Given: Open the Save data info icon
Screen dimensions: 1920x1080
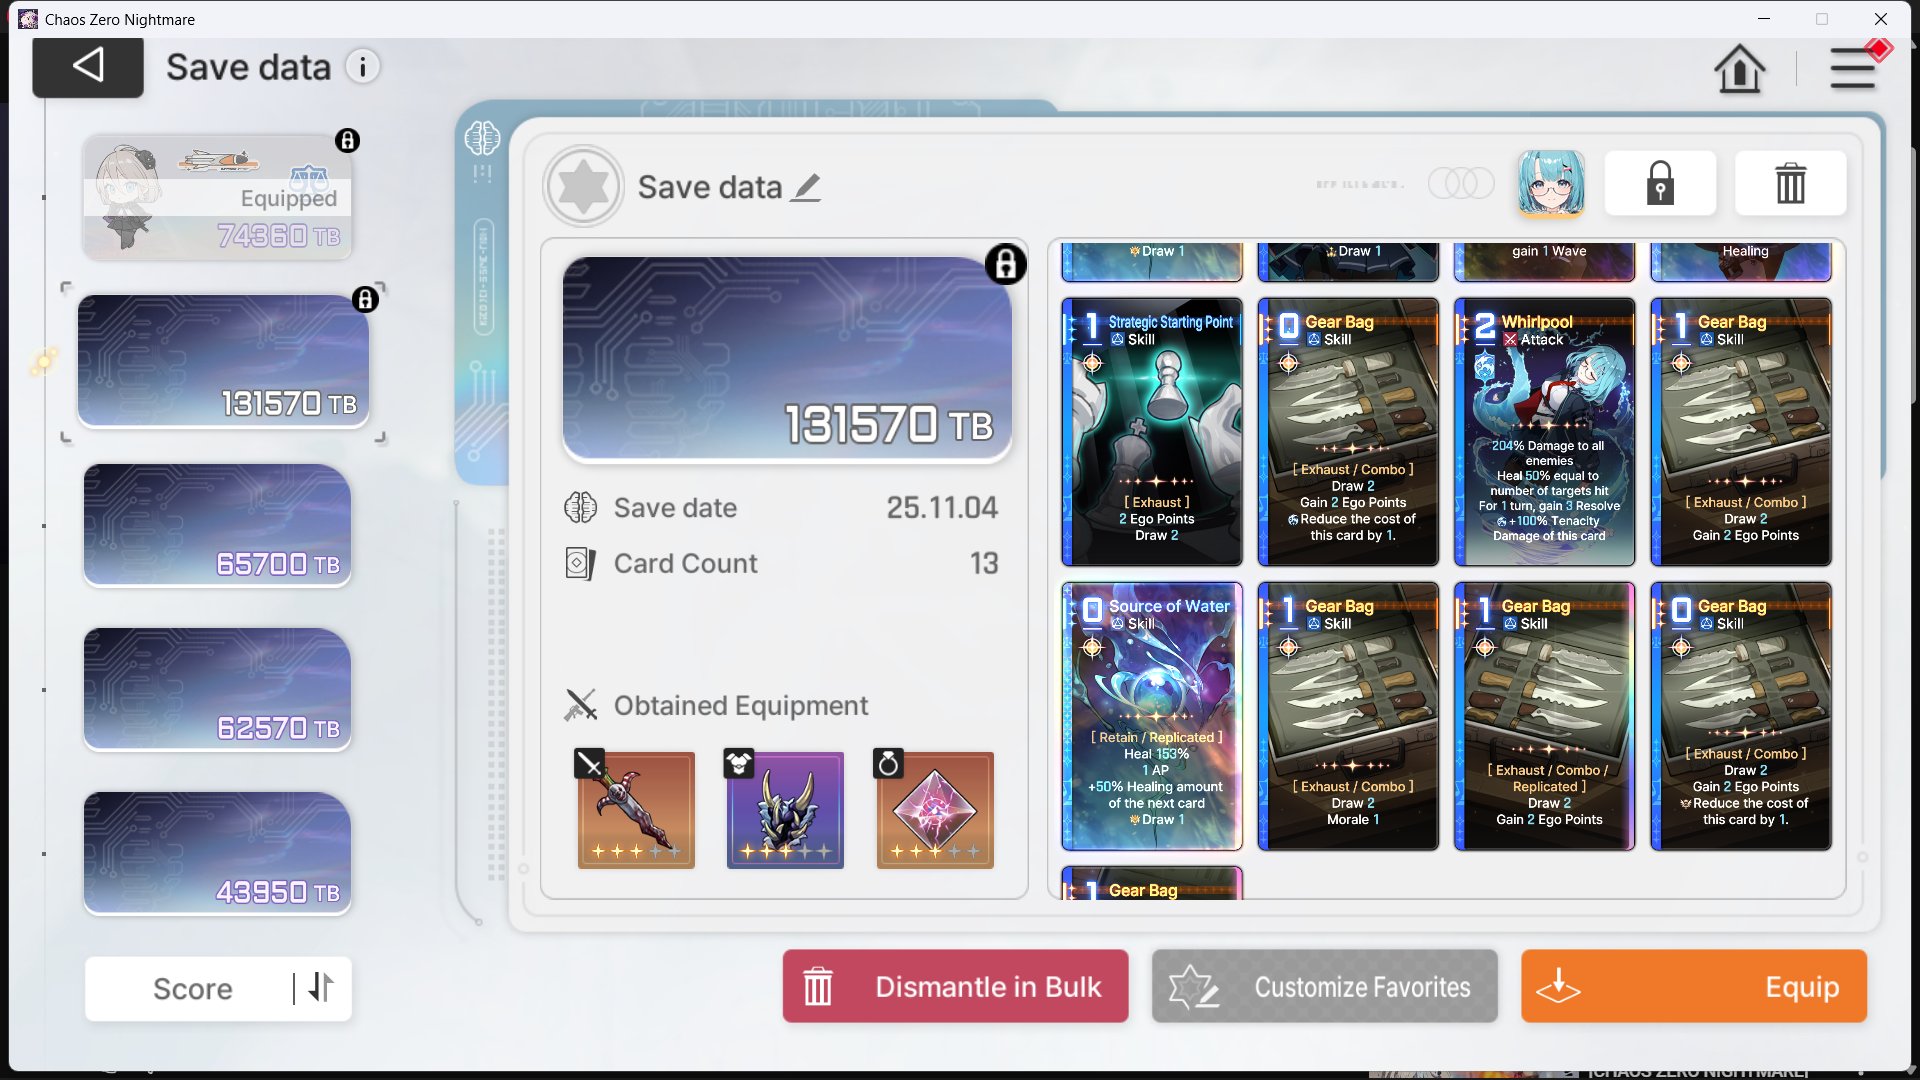Looking at the screenshot, I should [363, 67].
